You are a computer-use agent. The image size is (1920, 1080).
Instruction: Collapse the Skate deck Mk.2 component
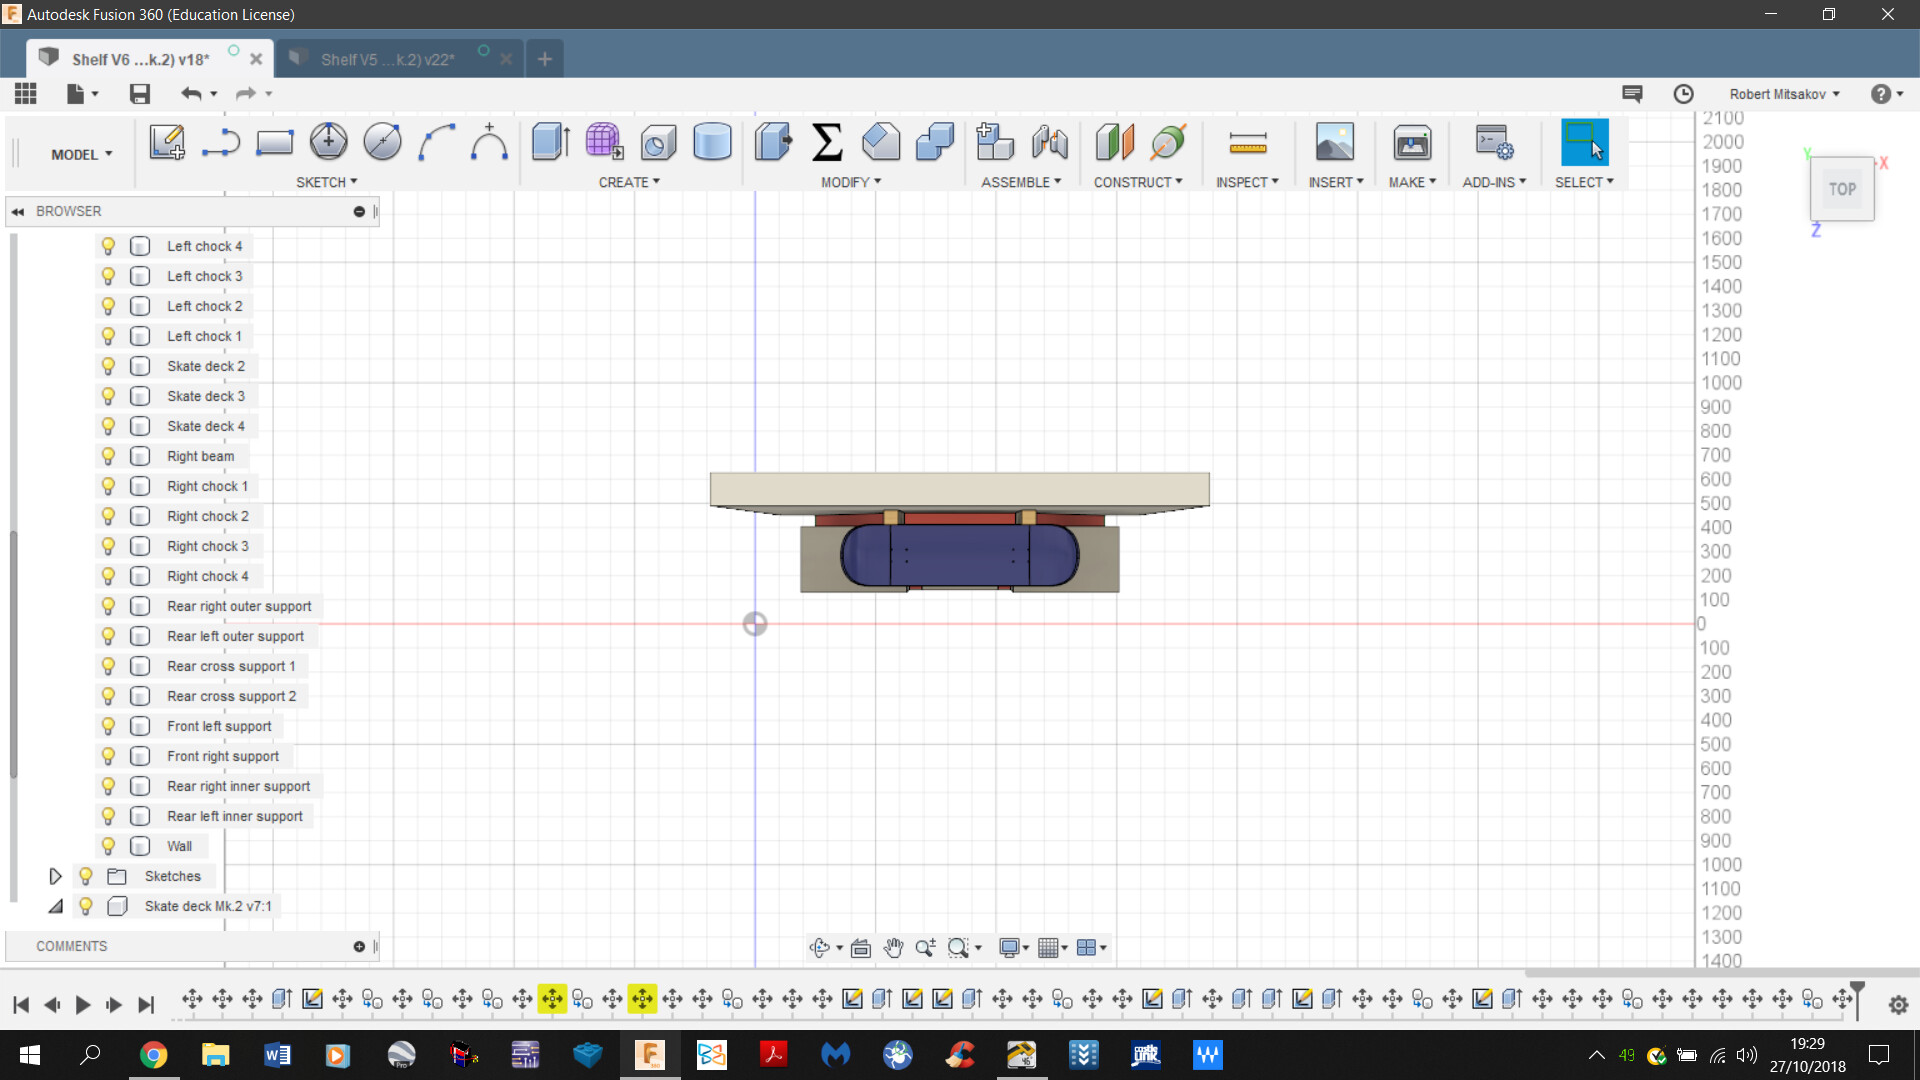coord(55,906)
